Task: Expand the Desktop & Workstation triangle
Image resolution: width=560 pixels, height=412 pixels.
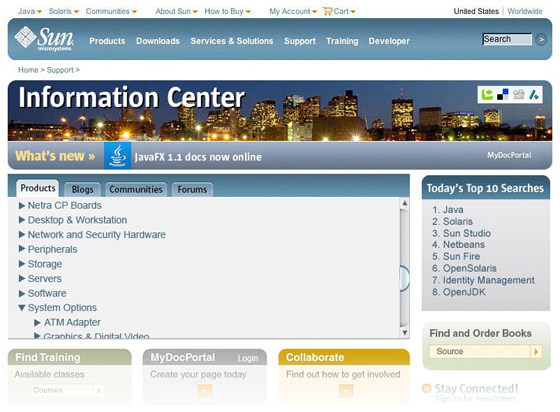Action: (x=22, y=220)
